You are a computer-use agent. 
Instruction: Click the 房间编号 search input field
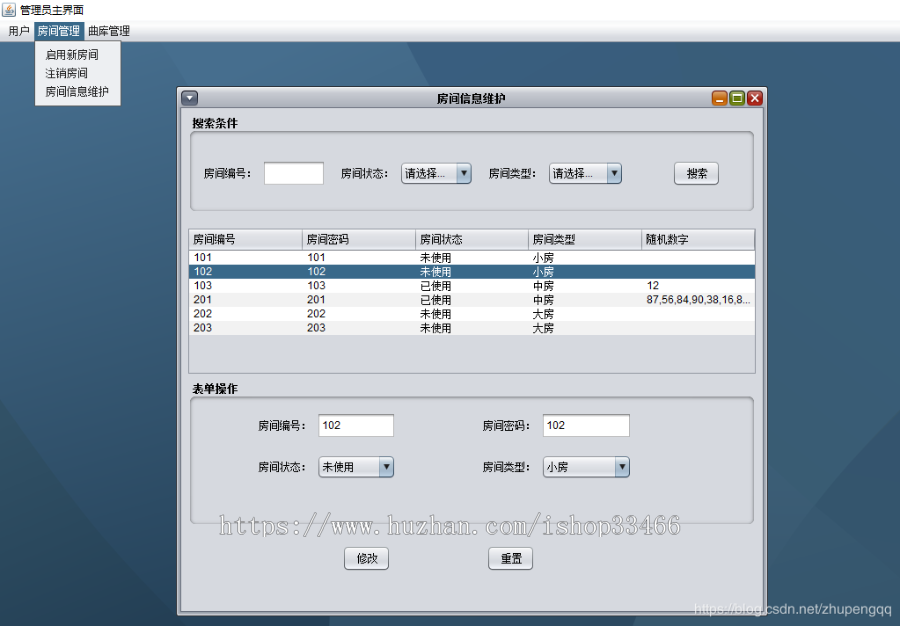(293, 173)
